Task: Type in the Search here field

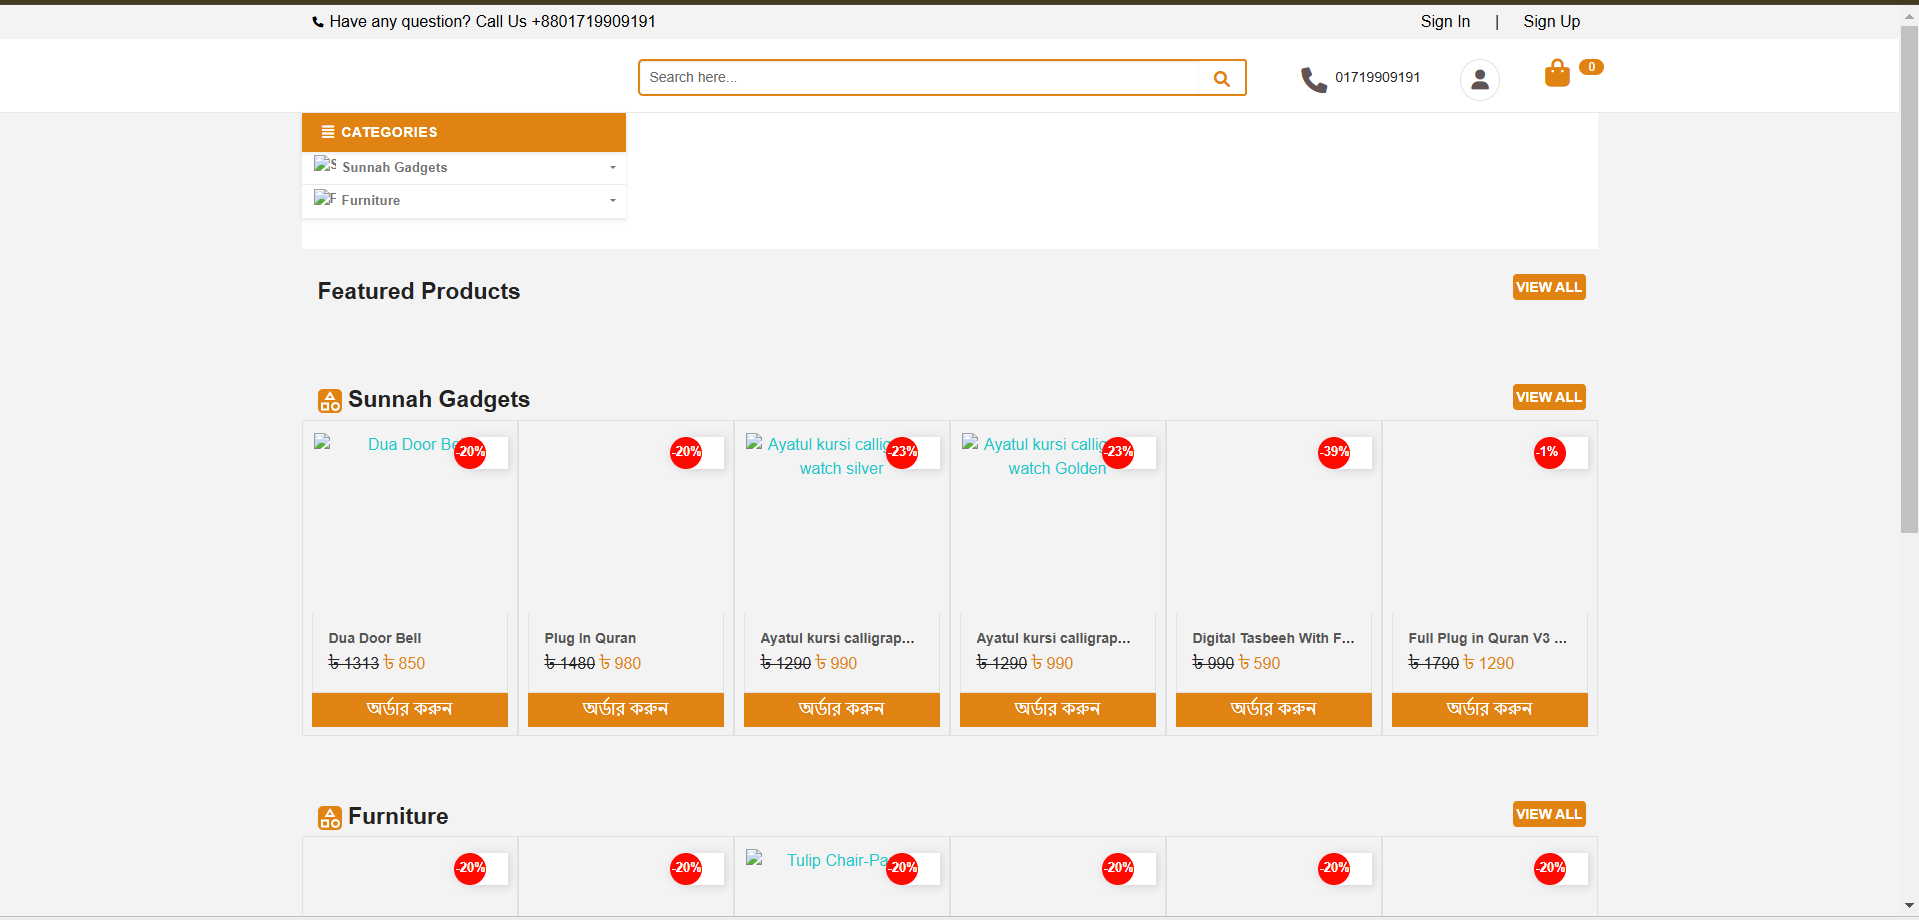Action: coord(918,78)
